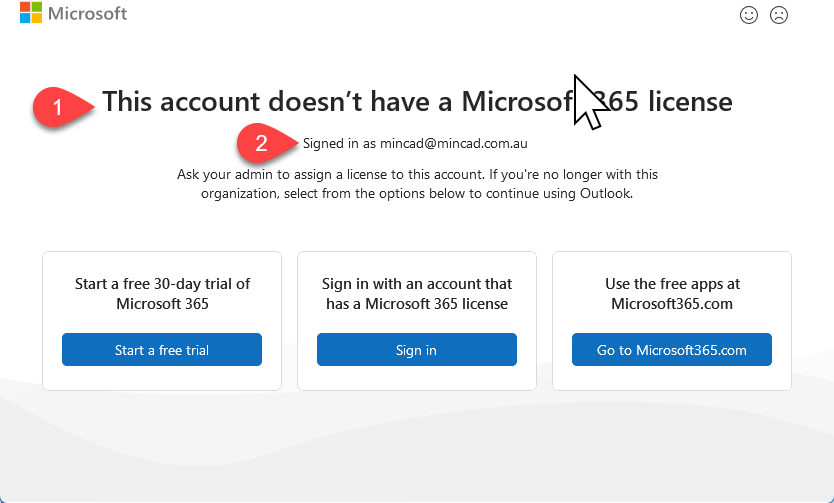Image resolution: width=834 pixels, height=503 pixels.
Task: Send happy smiley face feedback
Action: point(748,15)
